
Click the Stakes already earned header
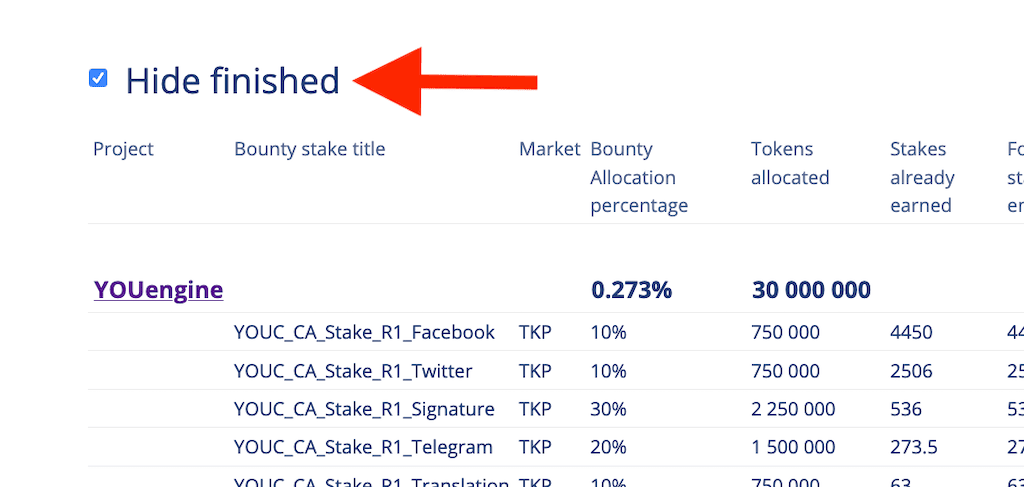922,177
